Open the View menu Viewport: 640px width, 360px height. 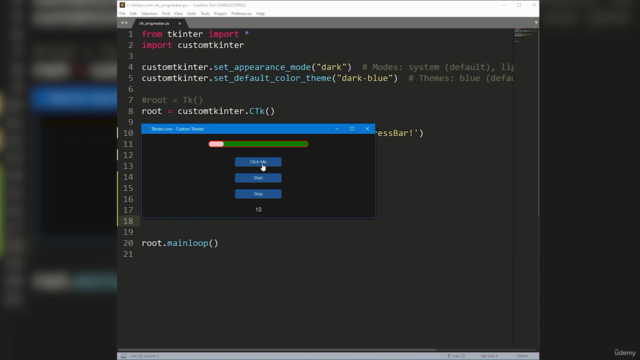178,13
